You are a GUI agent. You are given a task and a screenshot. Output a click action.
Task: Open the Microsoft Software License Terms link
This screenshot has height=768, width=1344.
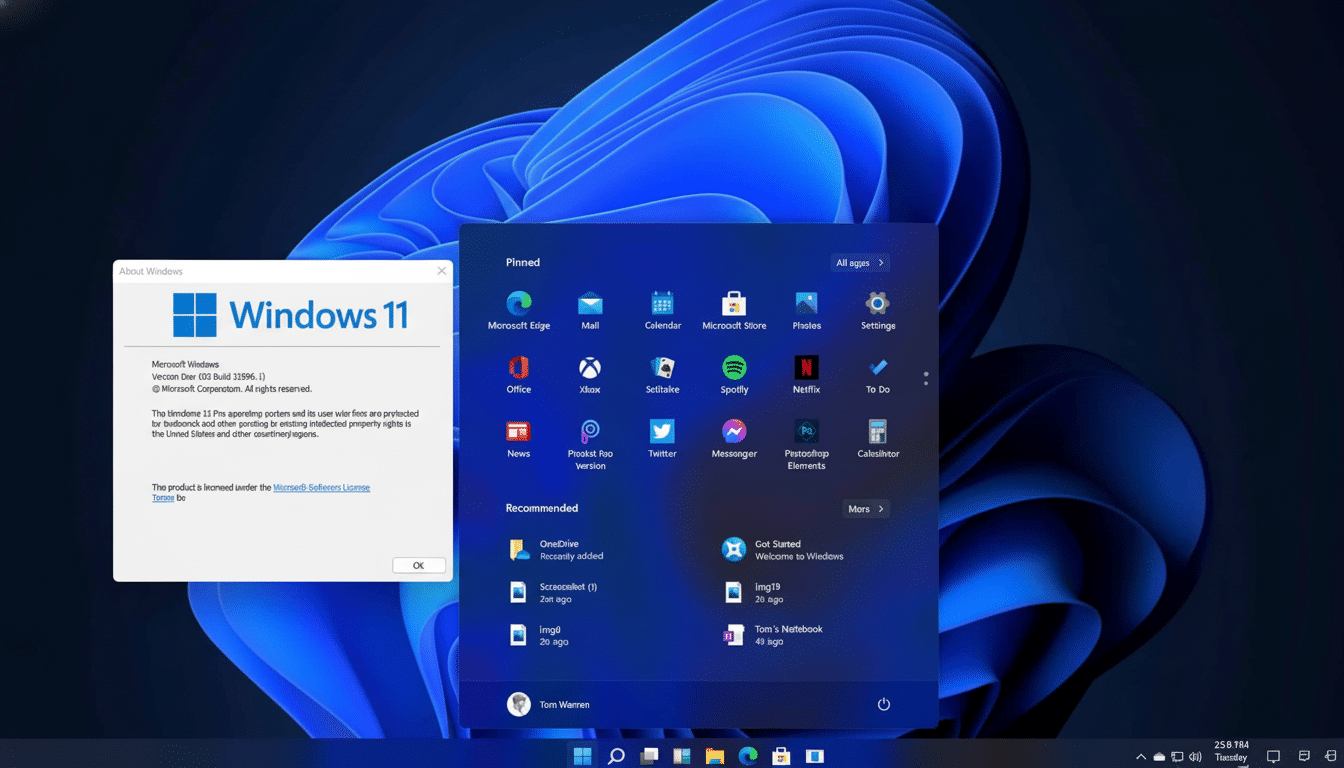point(321,487)
